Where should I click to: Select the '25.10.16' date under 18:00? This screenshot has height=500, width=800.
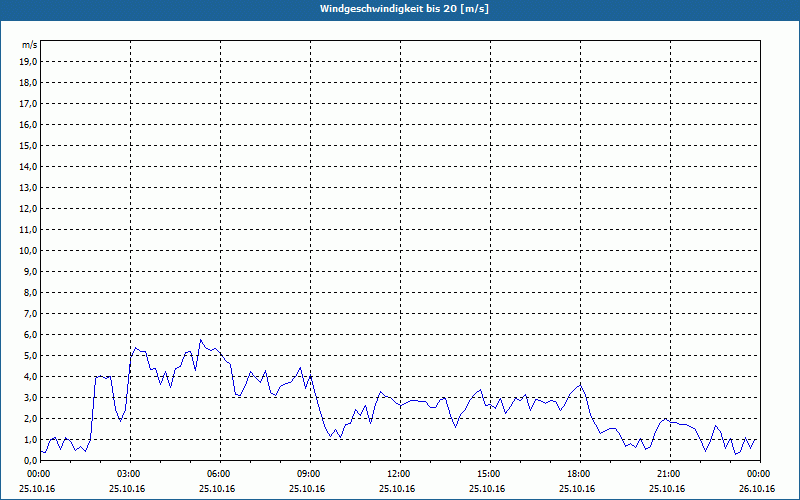pyautogui.click(x=577, y=489)
